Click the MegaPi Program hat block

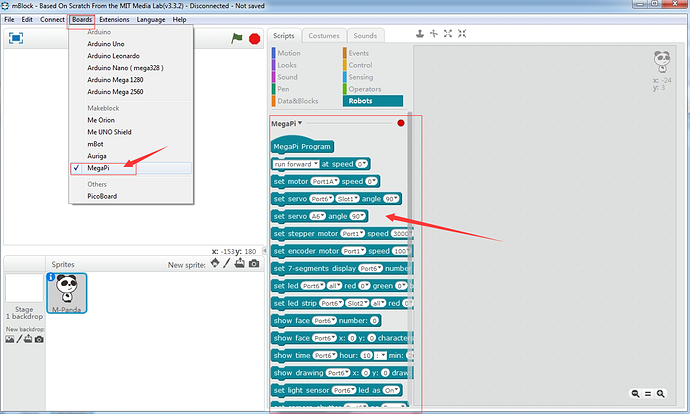pos(302,145)
